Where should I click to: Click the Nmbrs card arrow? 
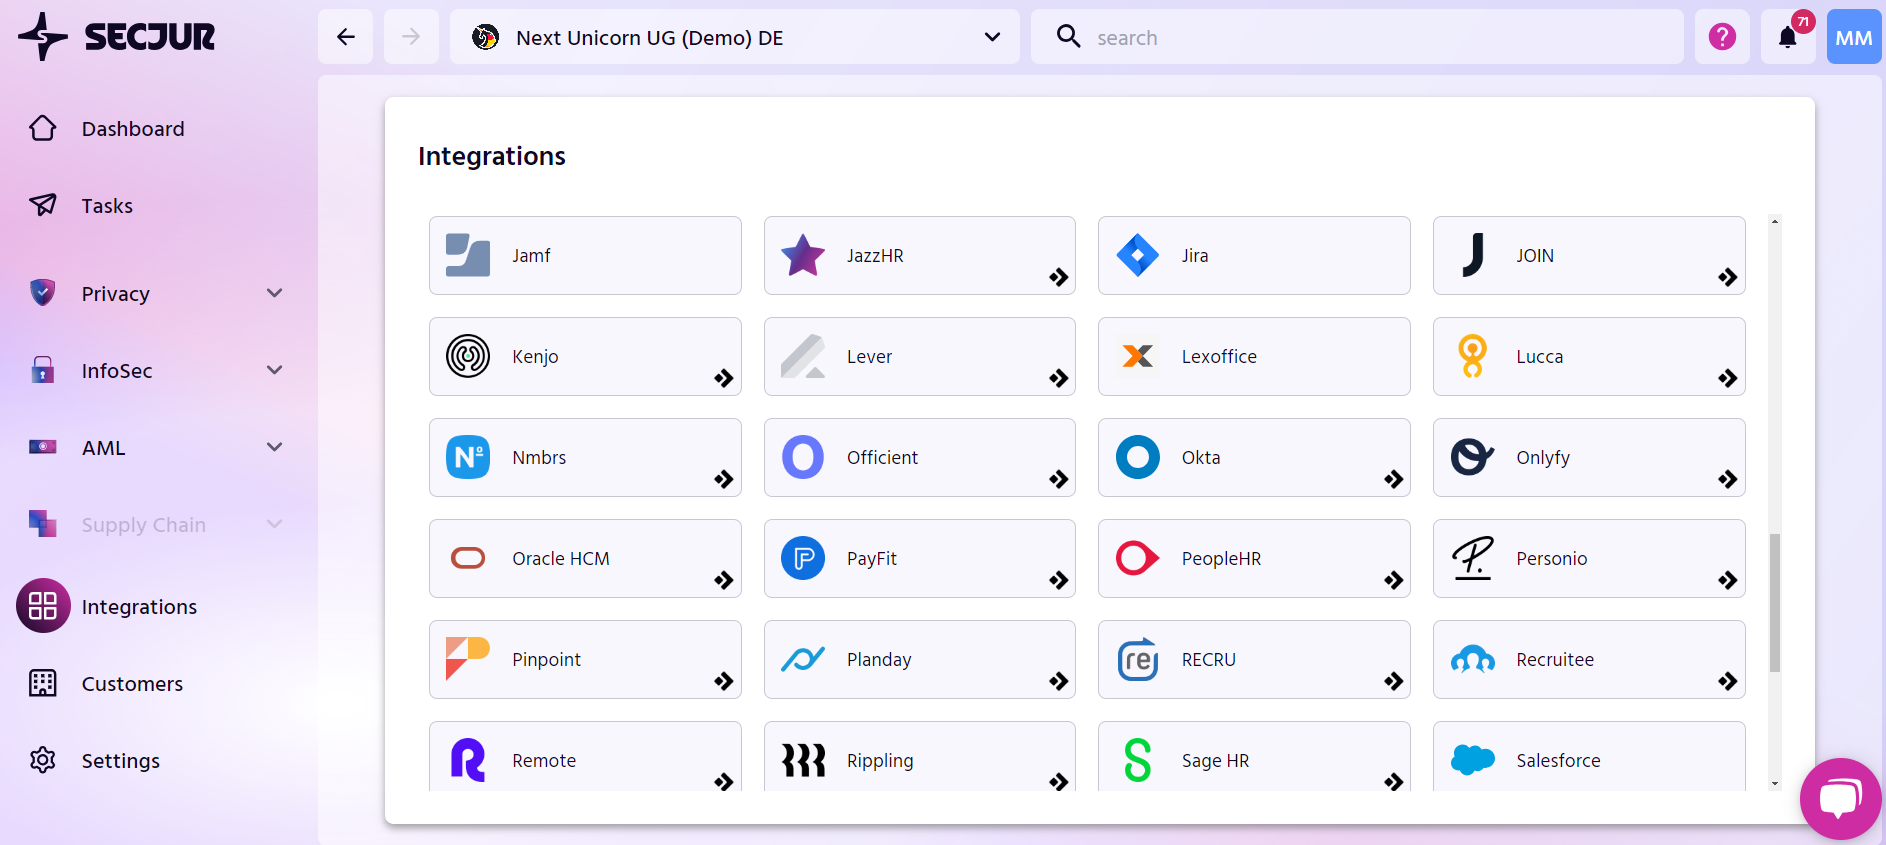tap(724, 479)
